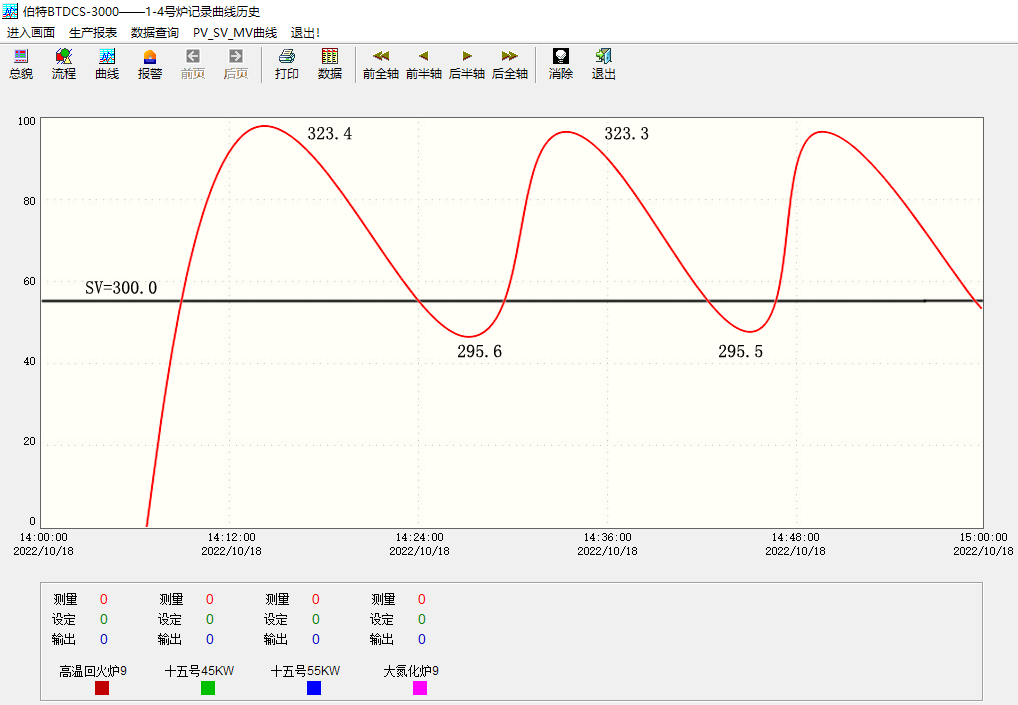Shift back half axis with 前半轴
Viewport: 1018px width, 705px height.
(x=424, y=64)
